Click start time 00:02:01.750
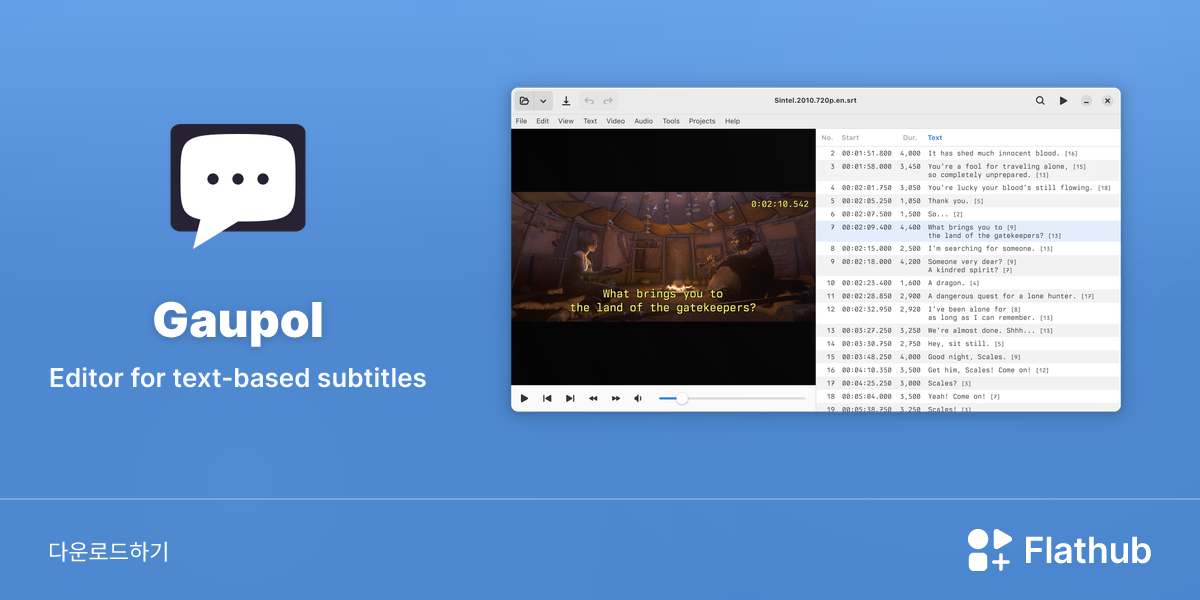The width and height of the screenshot is (1200, 600). 866,188
